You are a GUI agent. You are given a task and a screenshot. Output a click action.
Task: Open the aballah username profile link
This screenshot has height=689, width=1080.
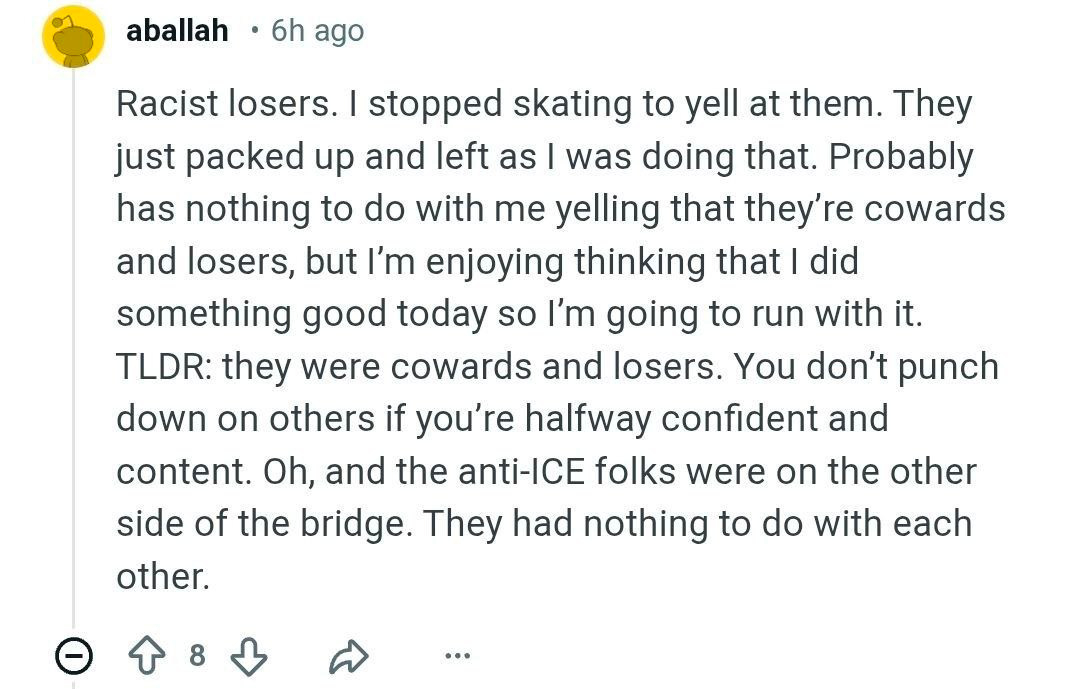(x=177, y=31)
